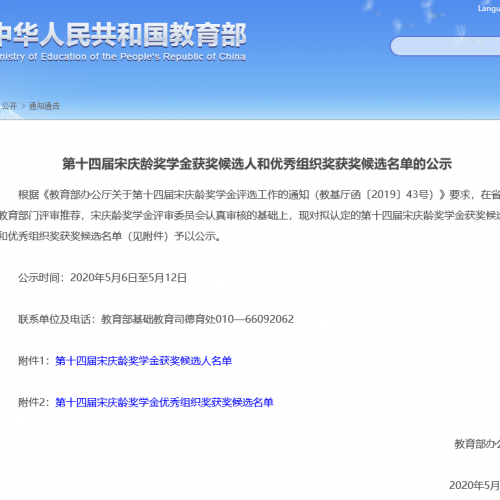This screenshot has height=500, width=500.
Task: Click the paragraph starting 根据《教育部办公厅
Action: click(259, 195)
